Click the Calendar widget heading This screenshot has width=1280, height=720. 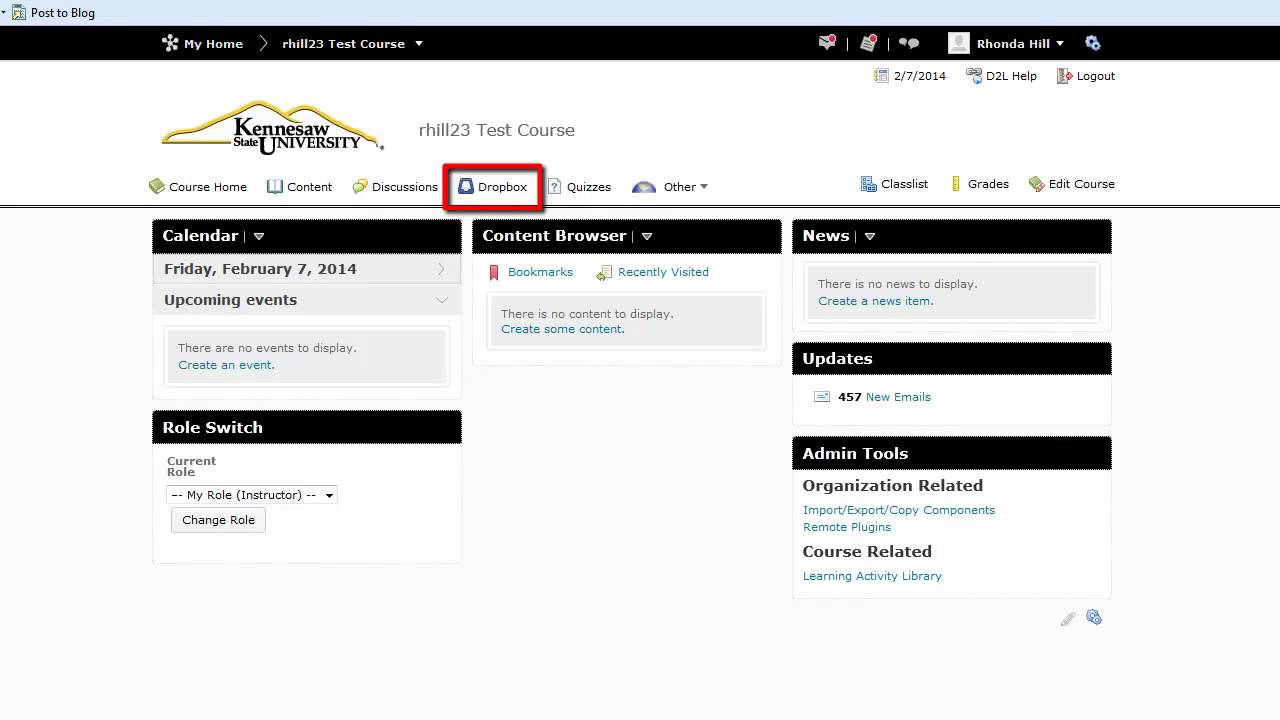click(x=200, y=236)
